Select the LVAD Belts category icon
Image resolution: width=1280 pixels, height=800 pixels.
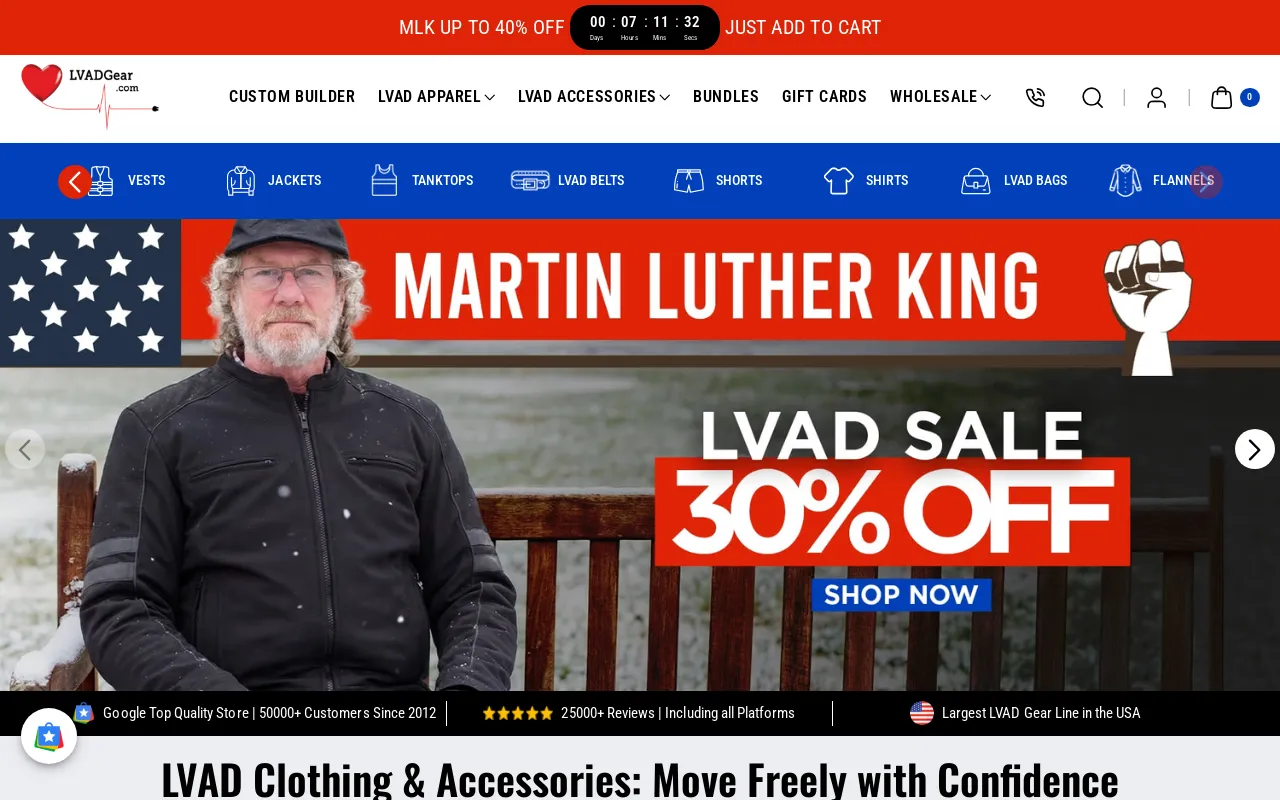click(x=530, y=181)
